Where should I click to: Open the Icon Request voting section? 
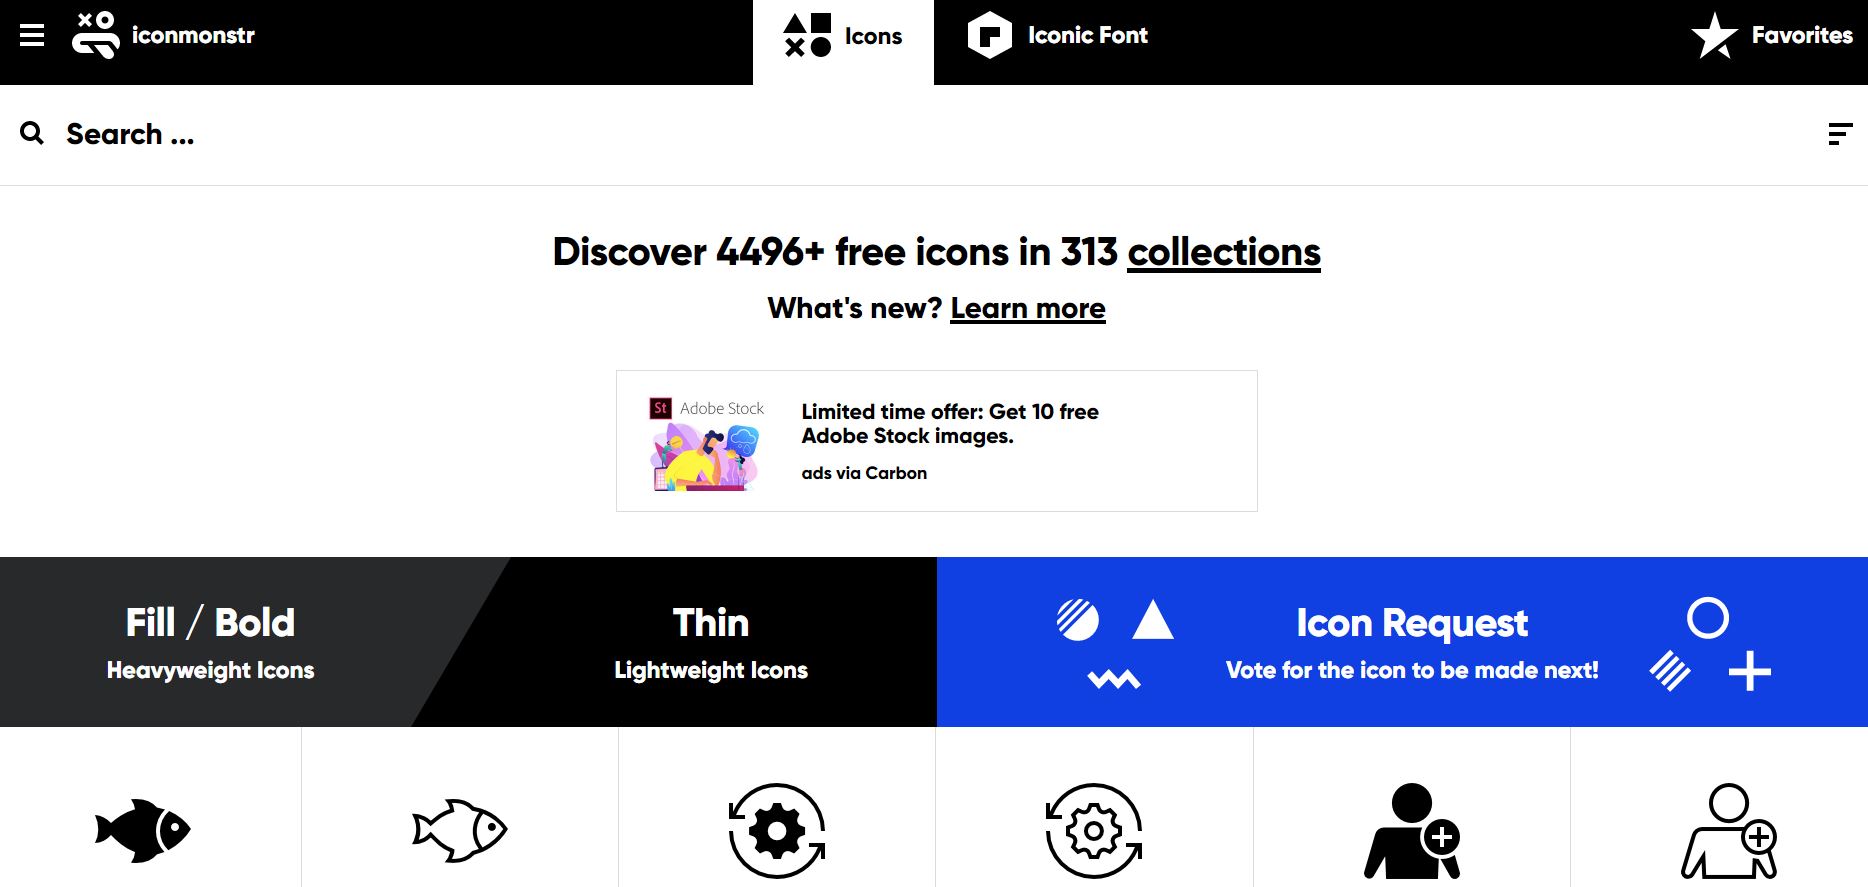click(x=1412, y=640)
